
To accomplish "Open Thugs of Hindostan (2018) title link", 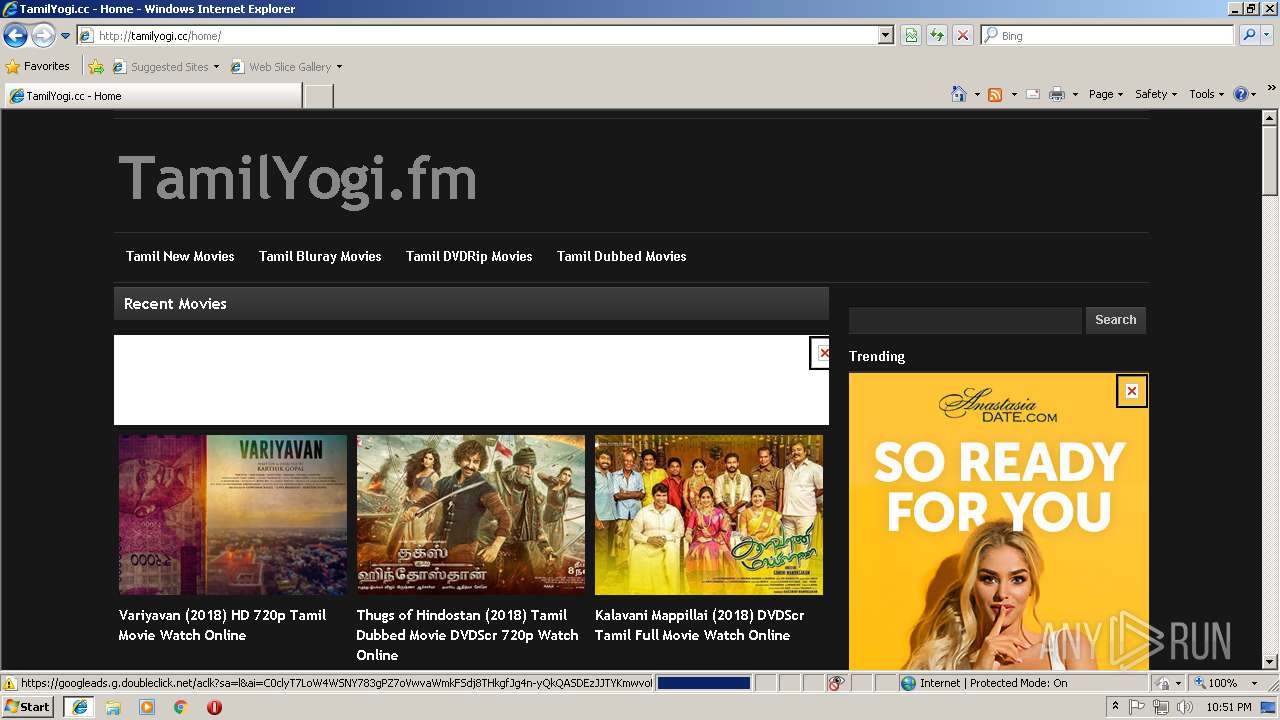I will (x=468, y=635).
